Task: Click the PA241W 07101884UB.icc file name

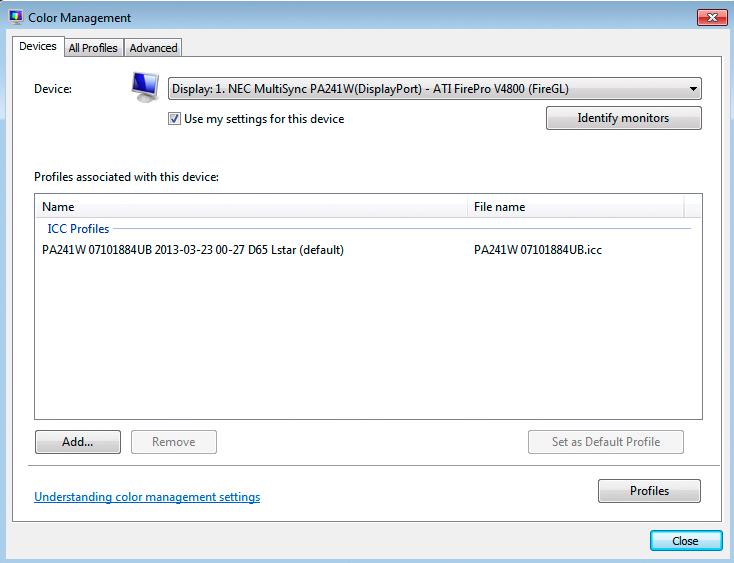Action: [x=538, y=250]
